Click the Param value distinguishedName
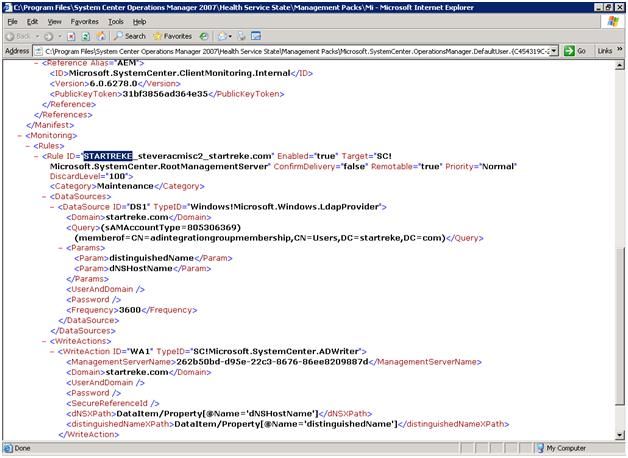The width and height of the screenshot is (628, 458). tap(151, 258)
